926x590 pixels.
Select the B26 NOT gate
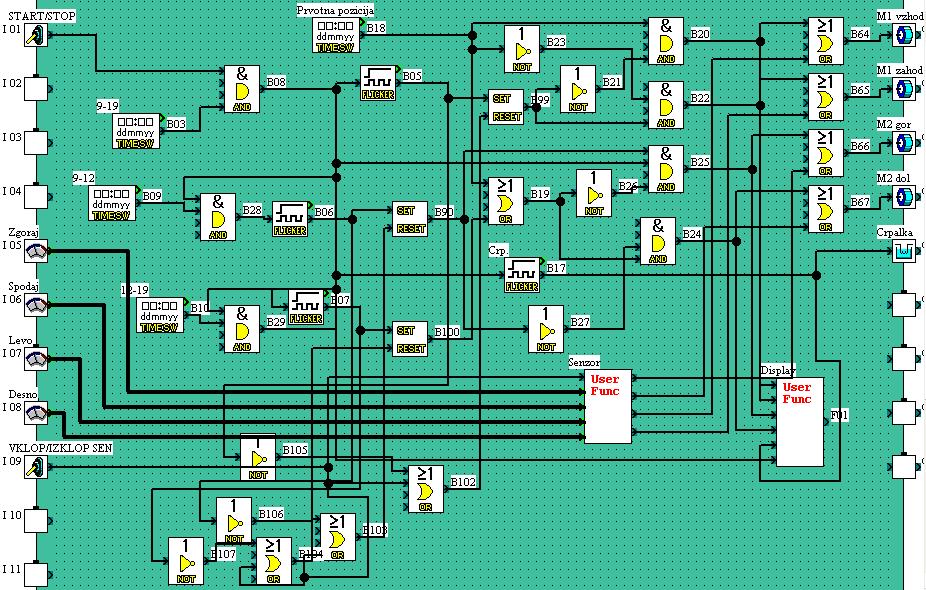pyautogui.click(x=594, y=193)
